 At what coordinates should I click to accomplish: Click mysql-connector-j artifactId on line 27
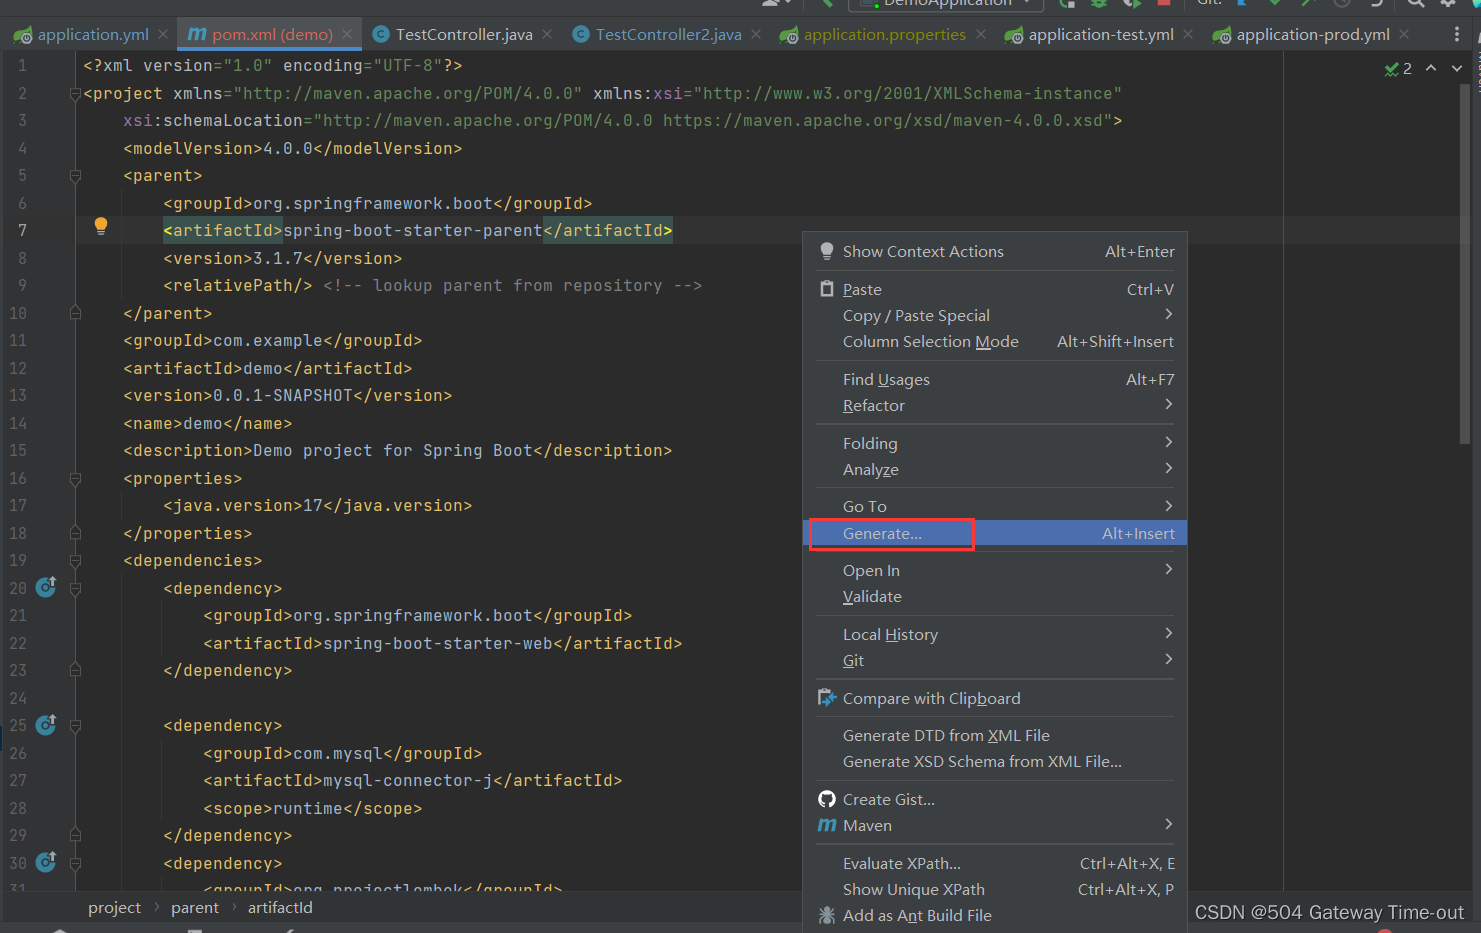click(x=408, y=781)
